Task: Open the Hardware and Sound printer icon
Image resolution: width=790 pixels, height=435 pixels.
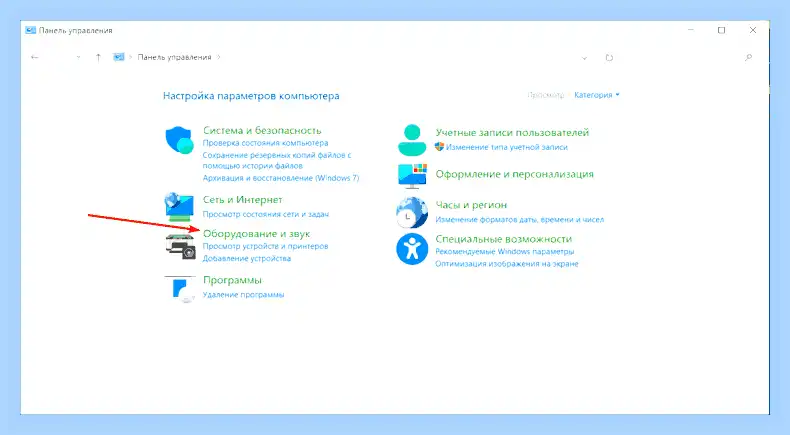Action: tap(180, 246)
